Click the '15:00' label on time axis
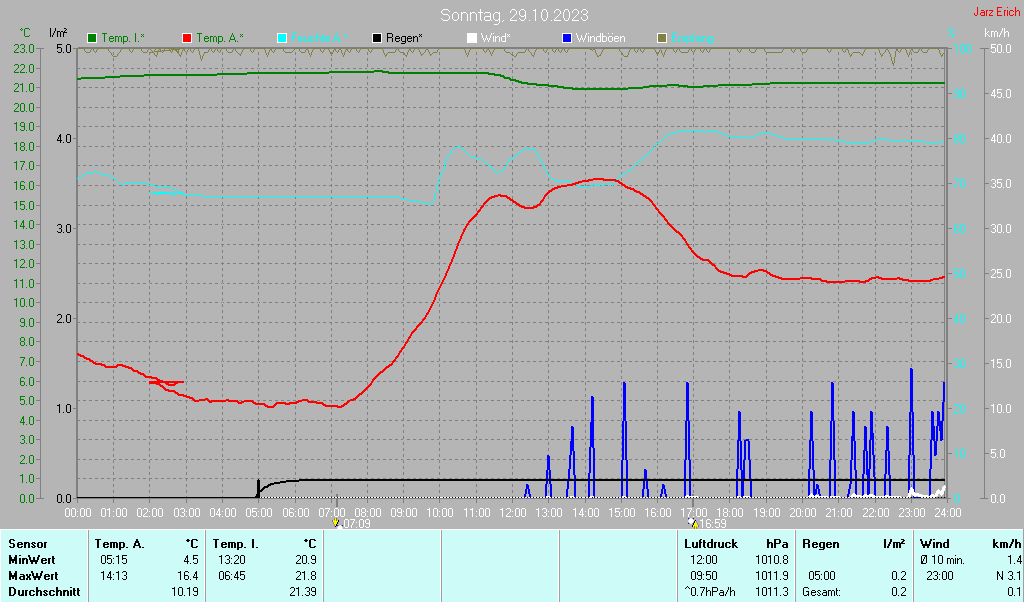Image resolution: width=1024 pixels, height=602 pixels. (x=621, y=513)
